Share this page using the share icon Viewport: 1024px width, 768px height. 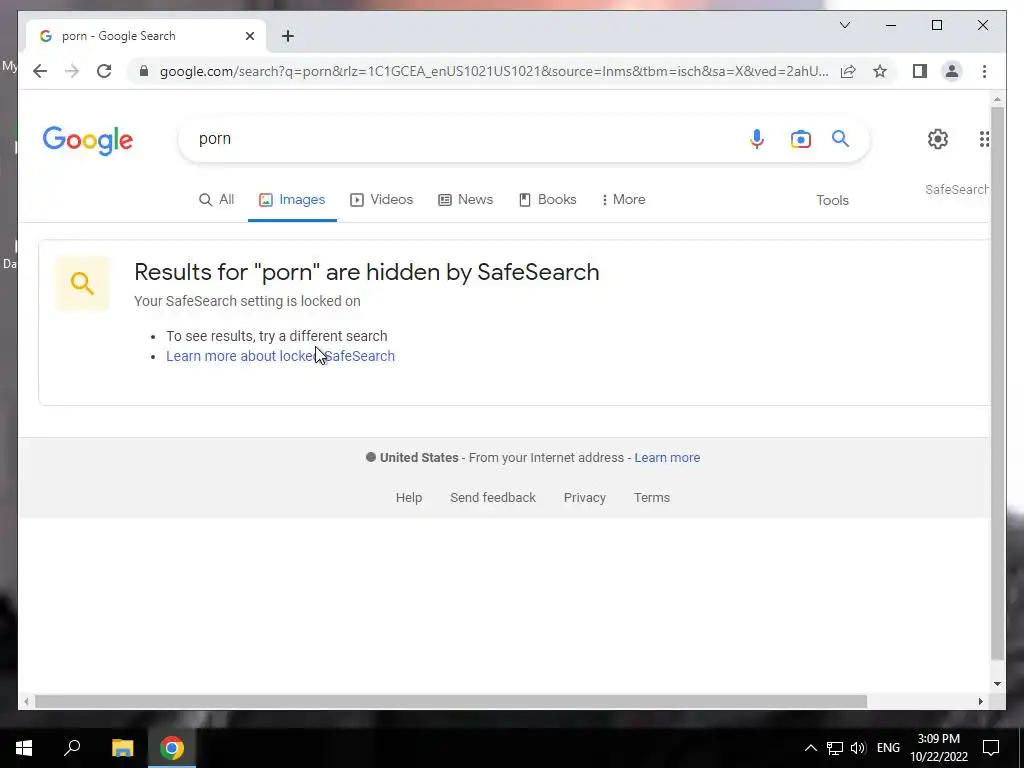click(848, 71)
